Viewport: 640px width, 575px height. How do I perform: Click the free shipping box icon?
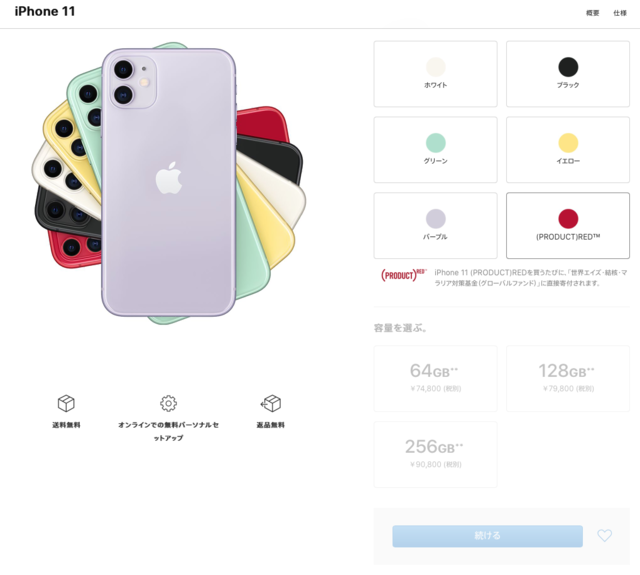click(x=66, y=403)
